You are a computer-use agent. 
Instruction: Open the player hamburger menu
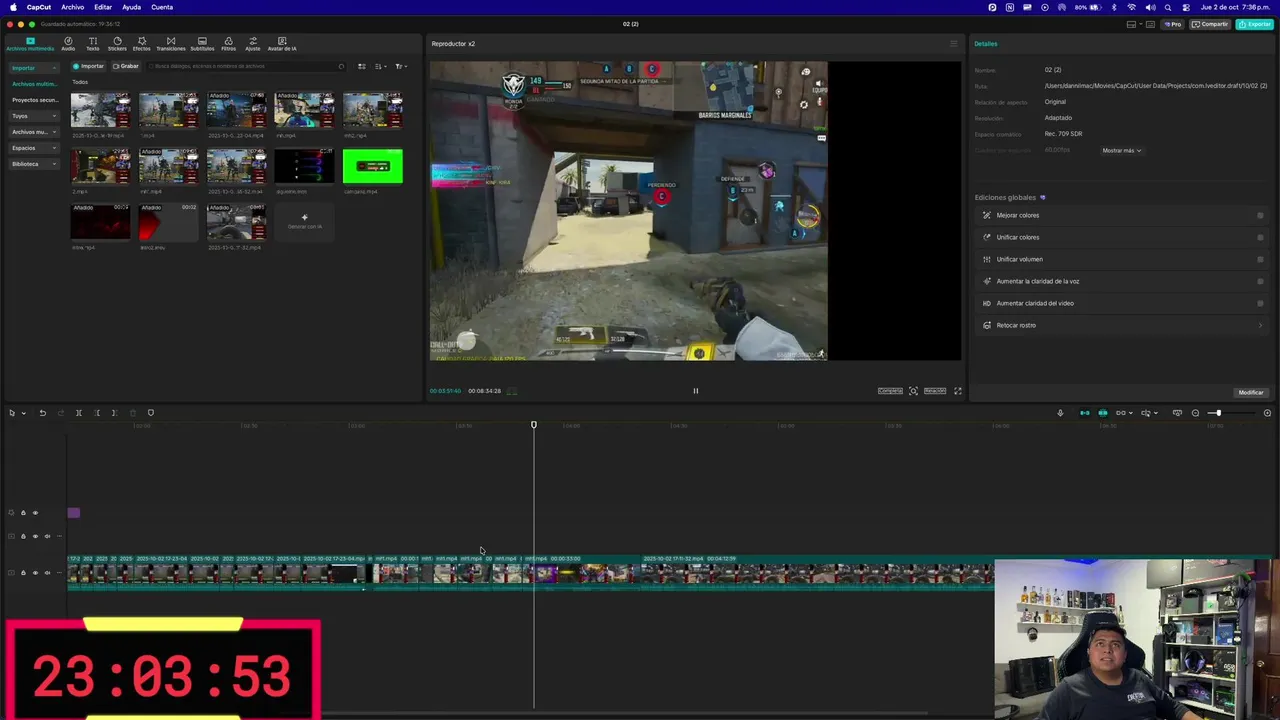tap(953, 44)
